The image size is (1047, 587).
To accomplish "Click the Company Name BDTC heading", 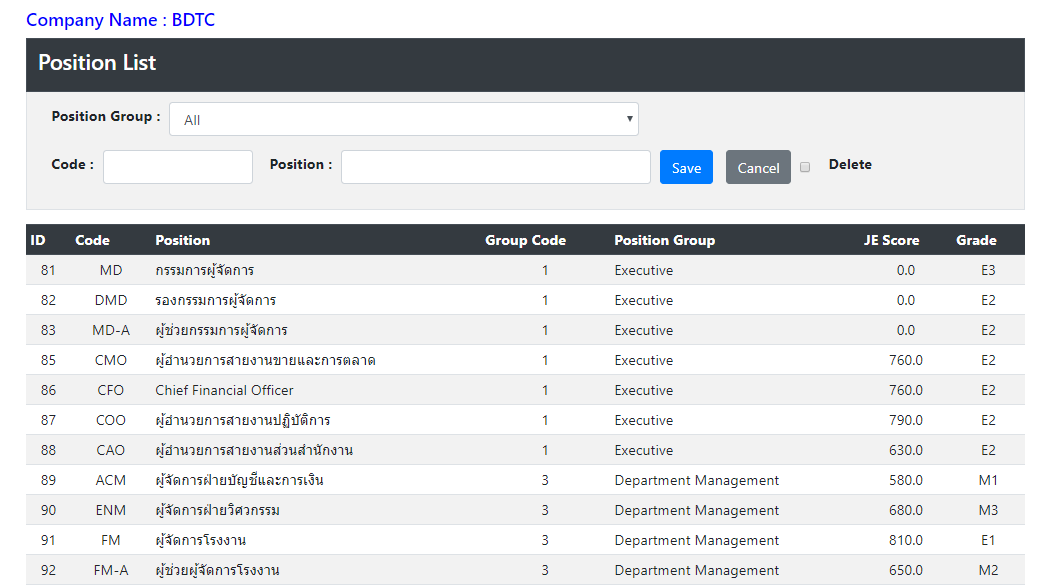I will tap(120, 20).
